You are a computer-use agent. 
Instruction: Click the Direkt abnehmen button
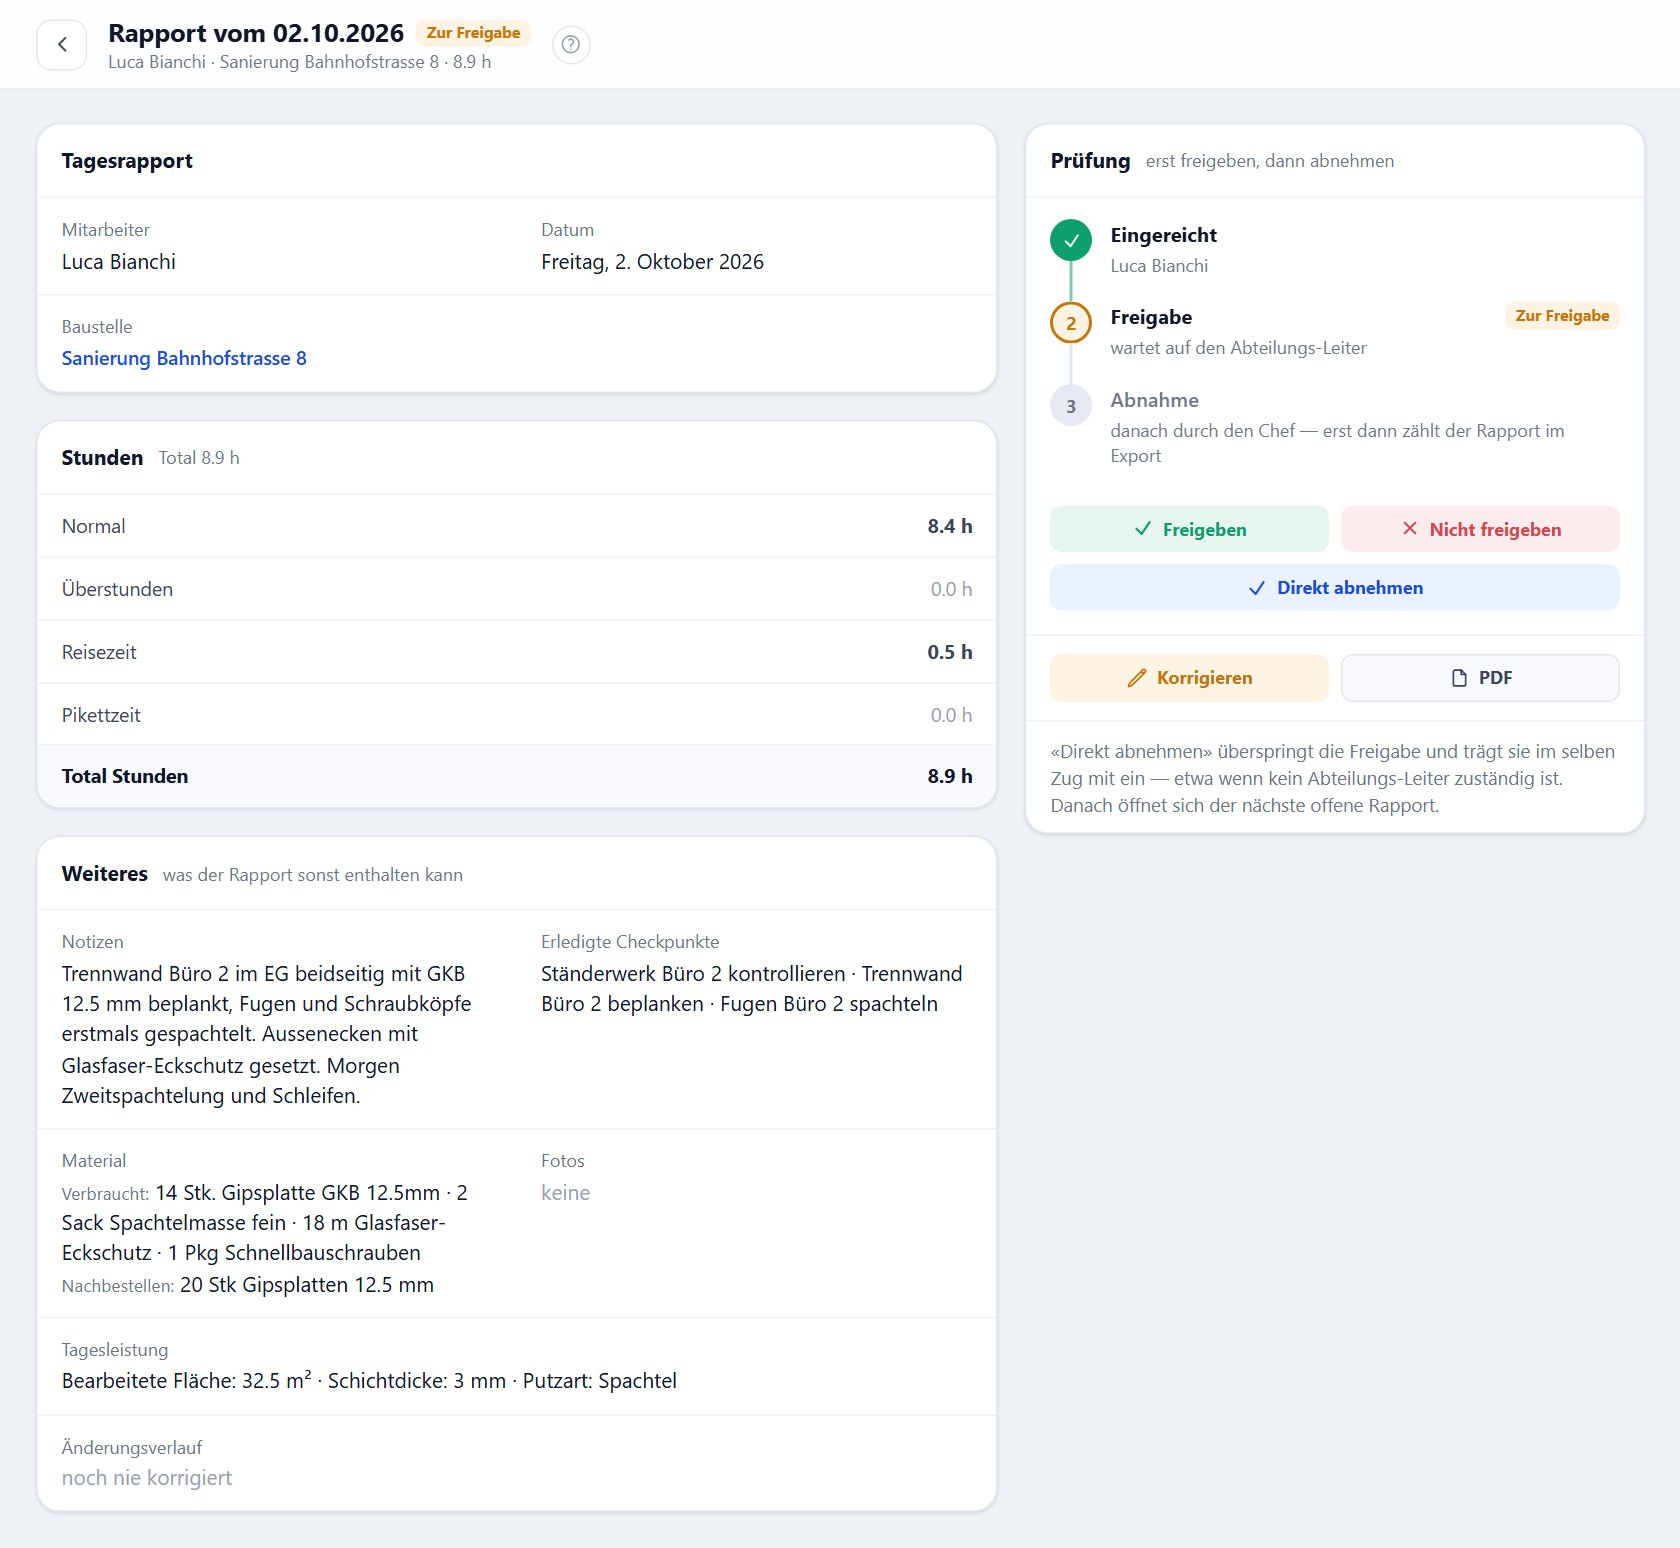pyautogui.click(x=1335, y=587)
